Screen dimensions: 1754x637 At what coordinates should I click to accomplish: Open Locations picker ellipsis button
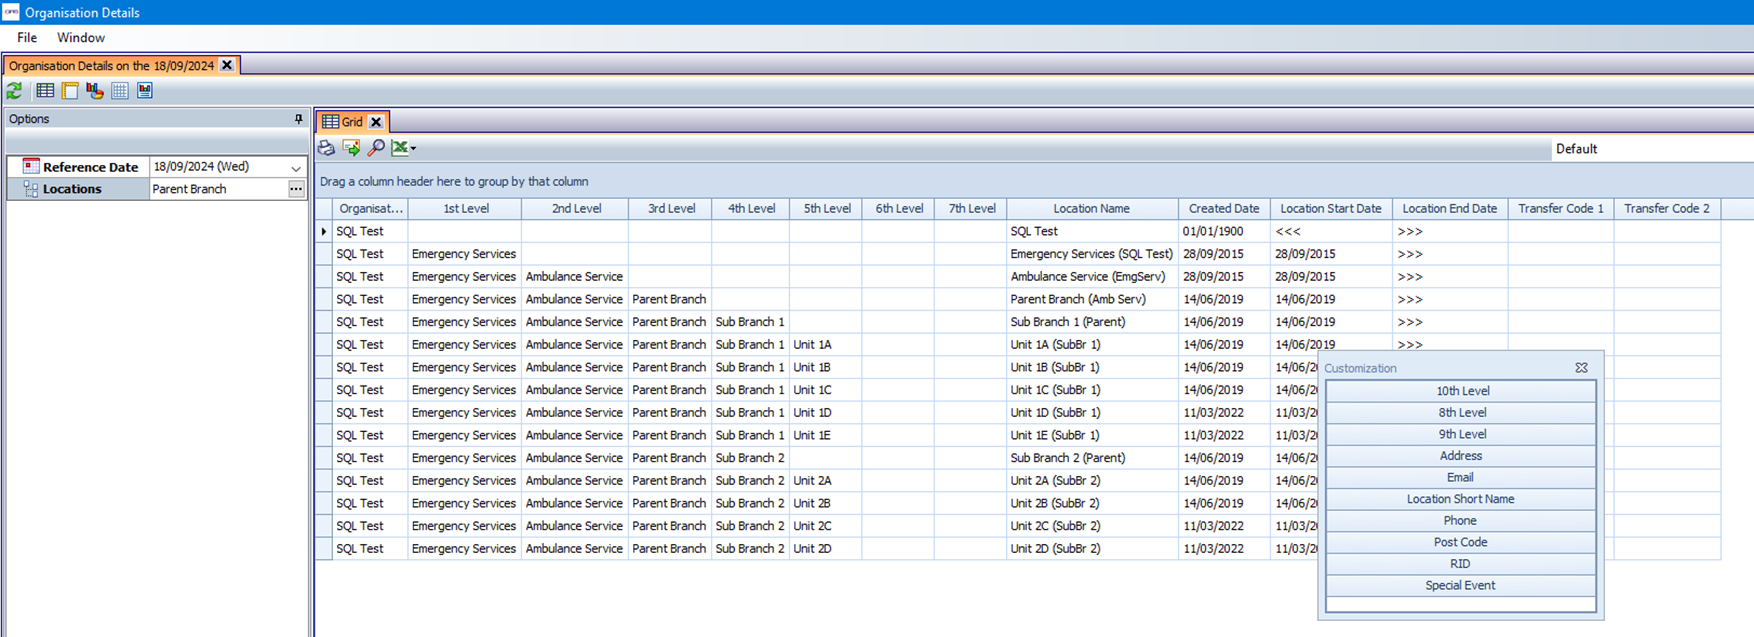296,189
